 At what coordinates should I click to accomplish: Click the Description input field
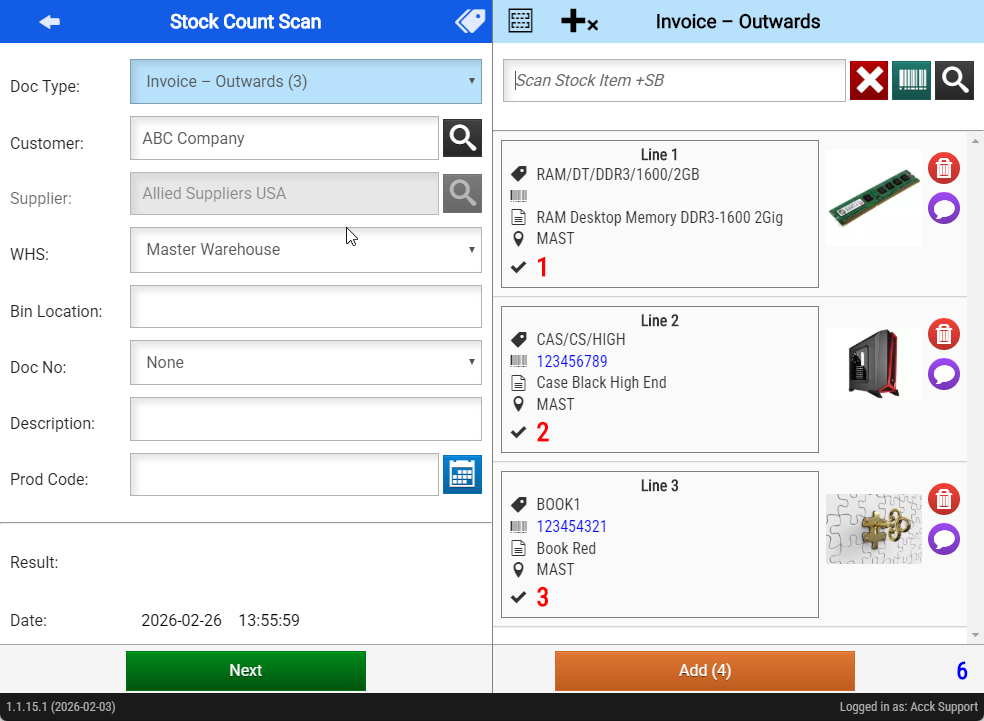point(306,419)
